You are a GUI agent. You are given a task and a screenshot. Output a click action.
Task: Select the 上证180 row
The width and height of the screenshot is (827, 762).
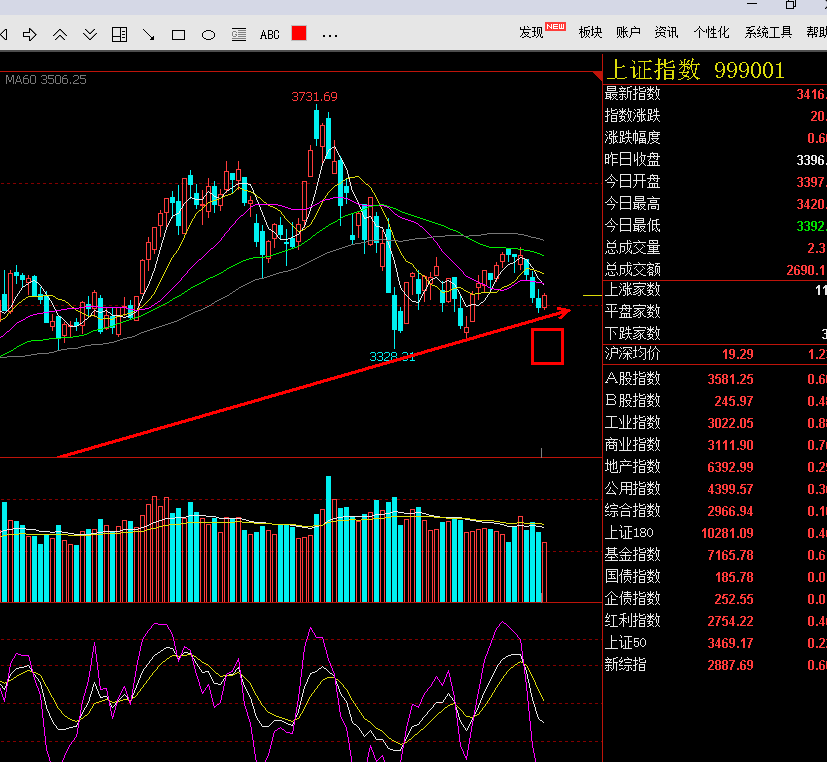(715, 533)
